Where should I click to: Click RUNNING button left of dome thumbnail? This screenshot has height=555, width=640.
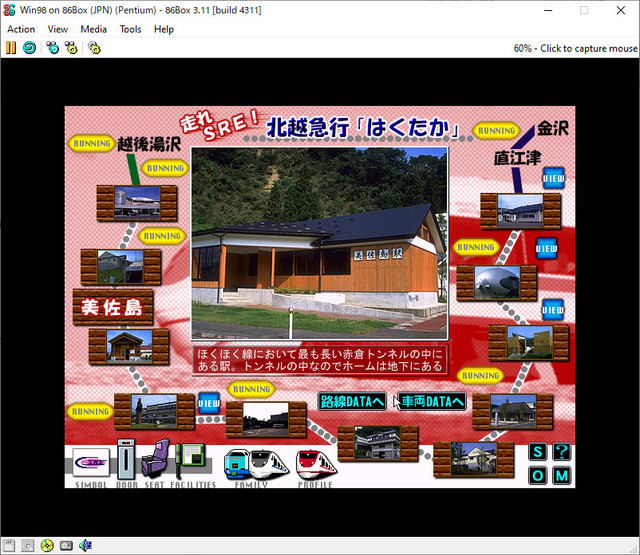point(476,247)
